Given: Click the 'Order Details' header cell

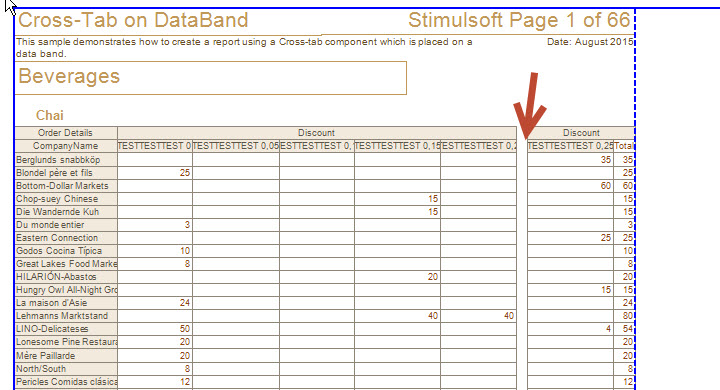Looking at the screenshot, I should click(66, 133).
